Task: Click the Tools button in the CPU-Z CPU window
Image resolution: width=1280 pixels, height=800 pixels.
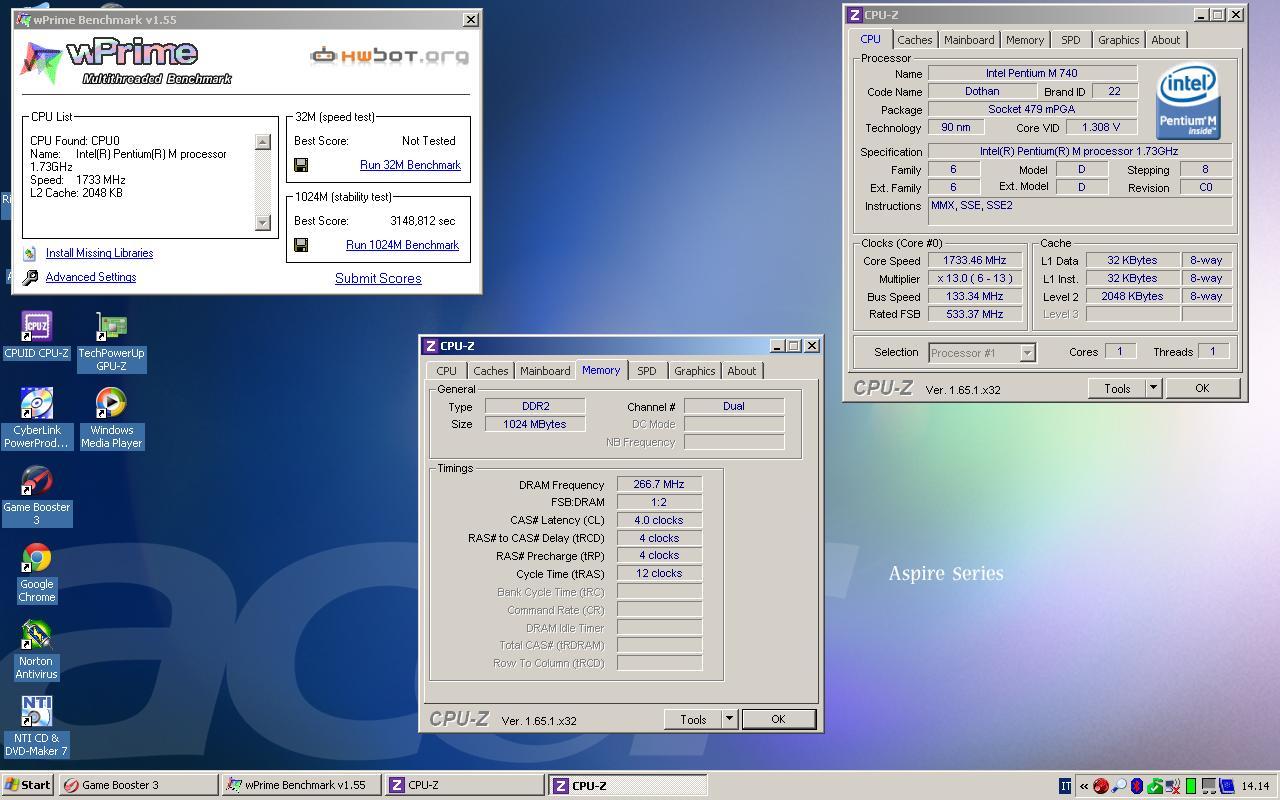Action: point(1117,388)
